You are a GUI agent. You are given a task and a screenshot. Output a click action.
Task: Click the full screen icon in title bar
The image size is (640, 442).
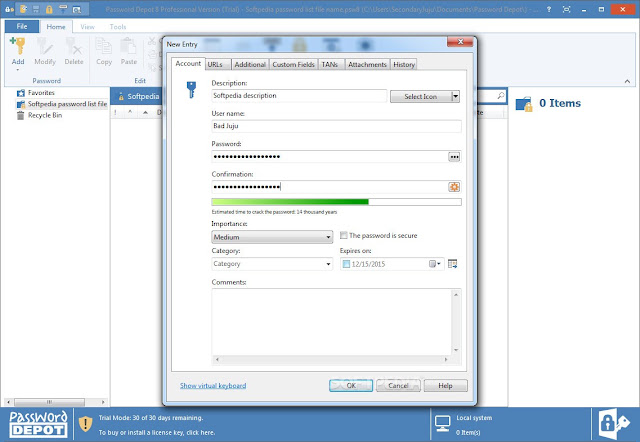tap(567, 9)
